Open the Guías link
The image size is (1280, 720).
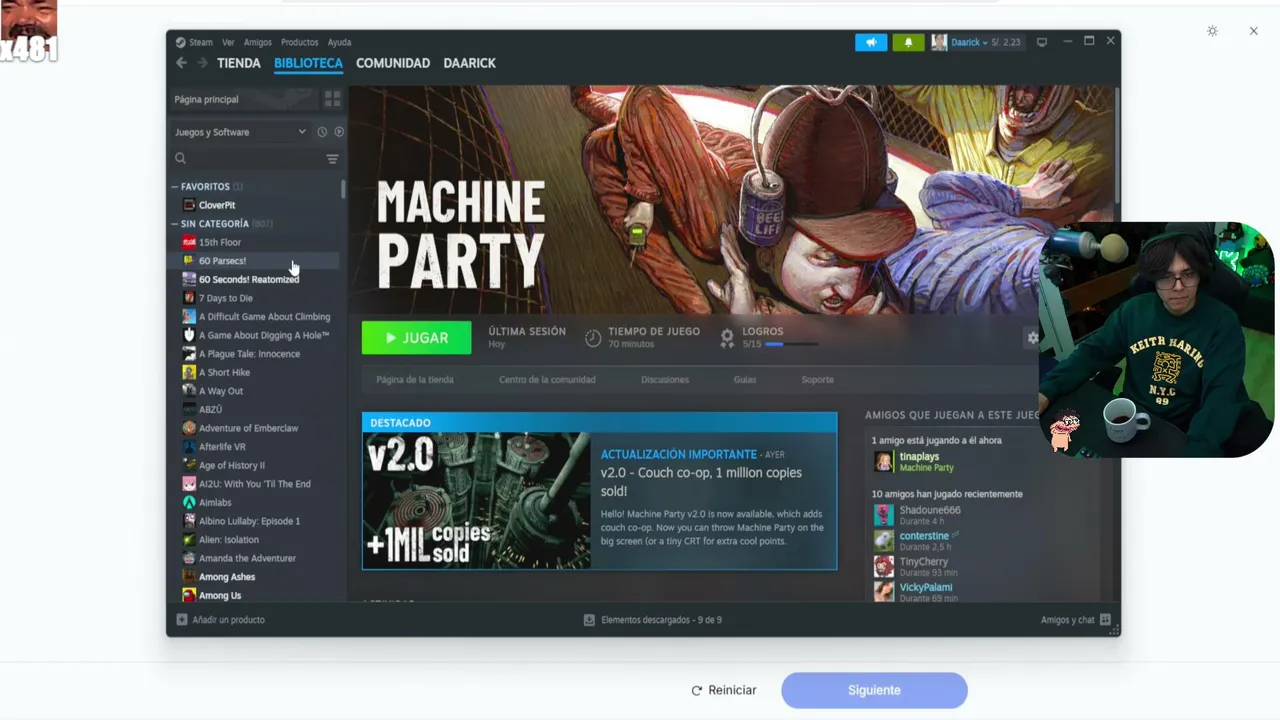[x=745, y=380]
